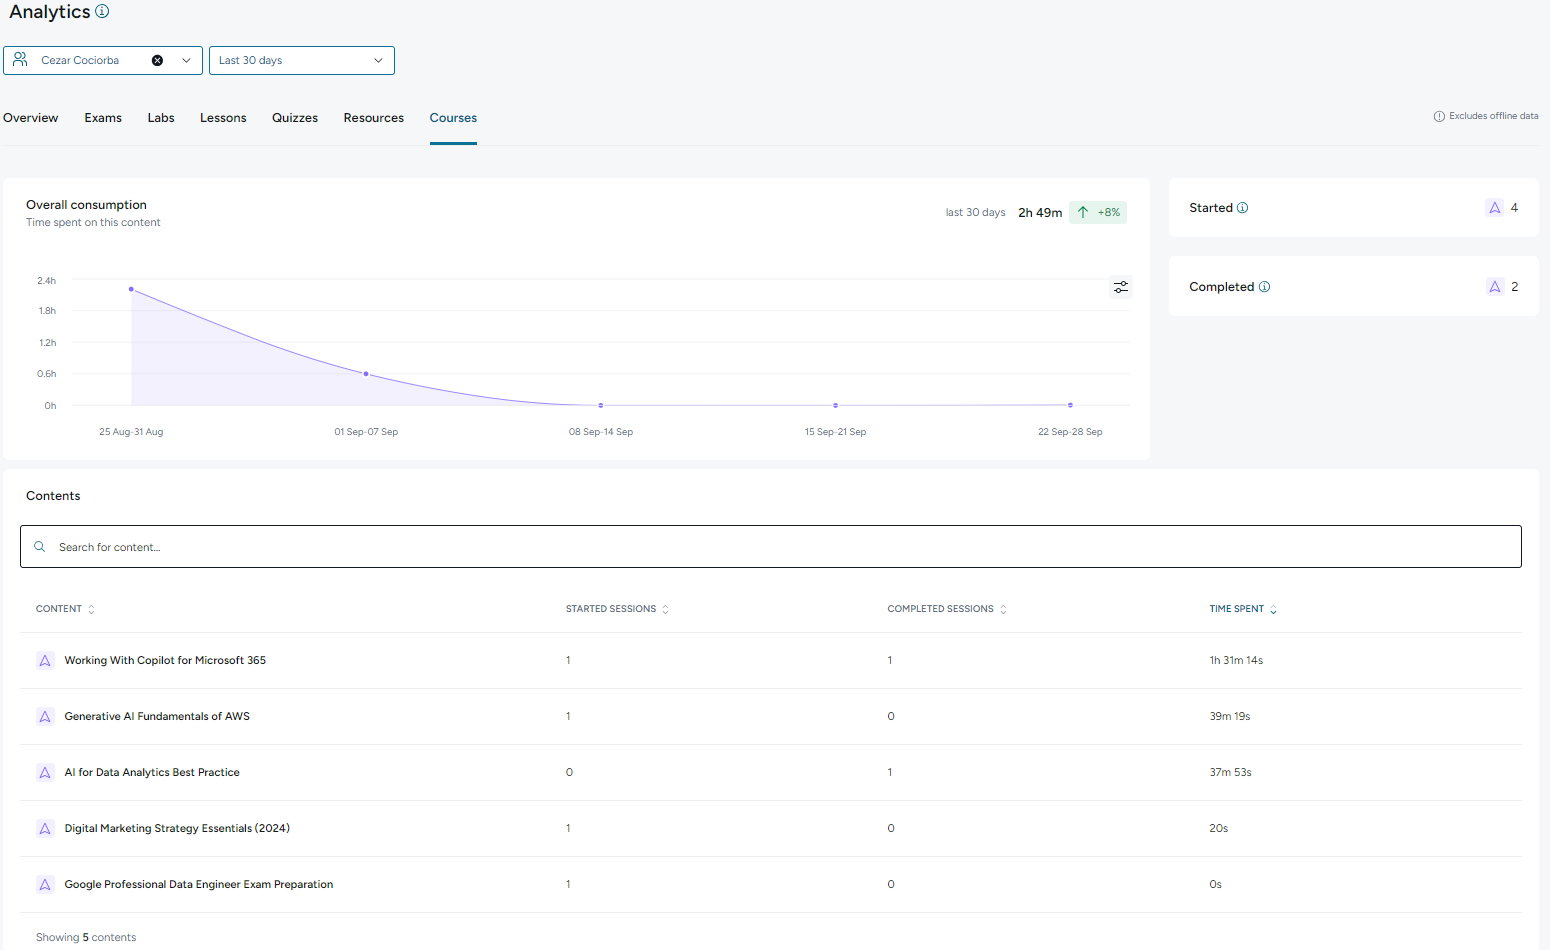Select the 08 Sep-14 Sep chart data point
Image resolution: width=1550 pixels, height=950 pixels.
[601, 405]
